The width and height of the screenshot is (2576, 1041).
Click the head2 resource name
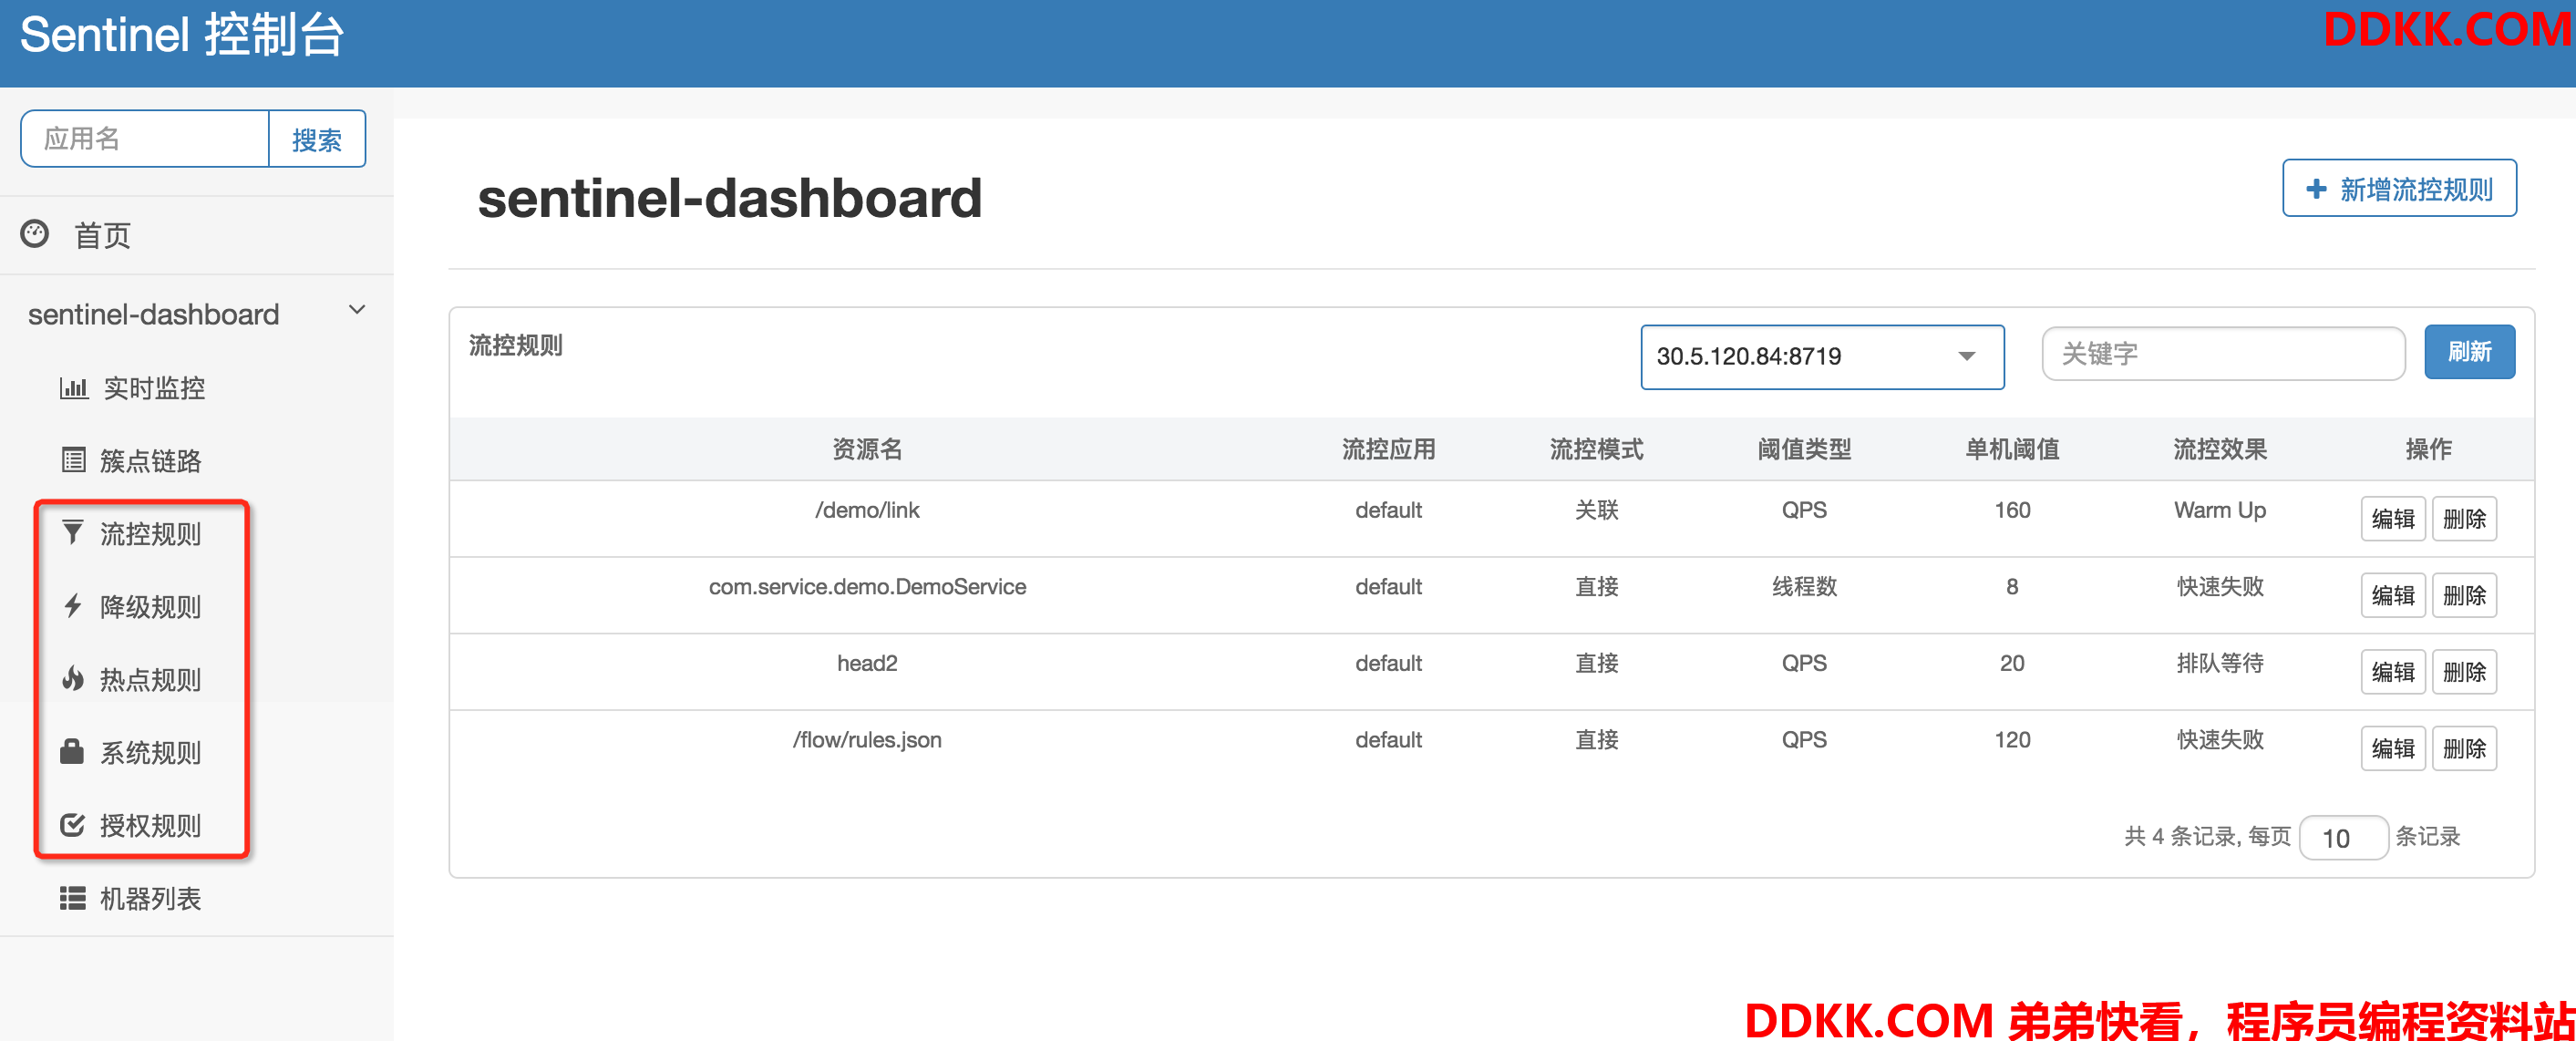(867, 663)
